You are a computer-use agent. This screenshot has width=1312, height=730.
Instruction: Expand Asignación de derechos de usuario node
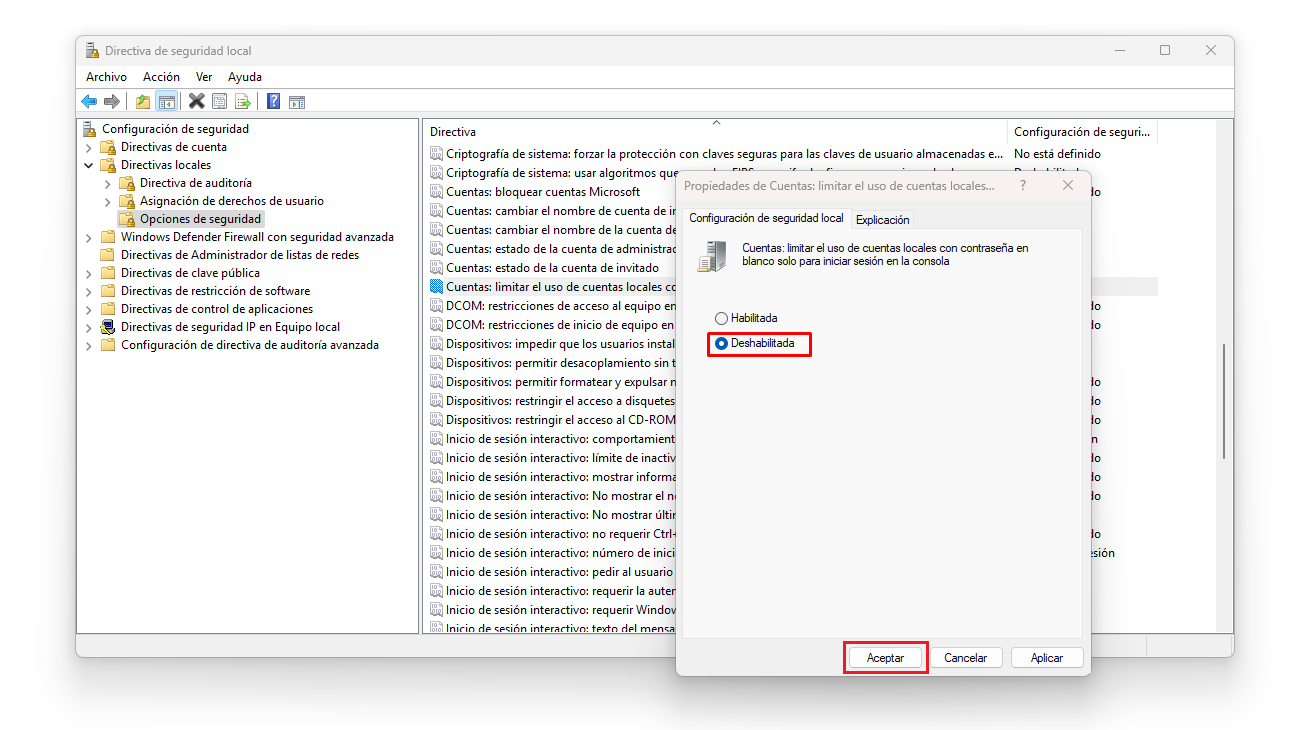107,201
